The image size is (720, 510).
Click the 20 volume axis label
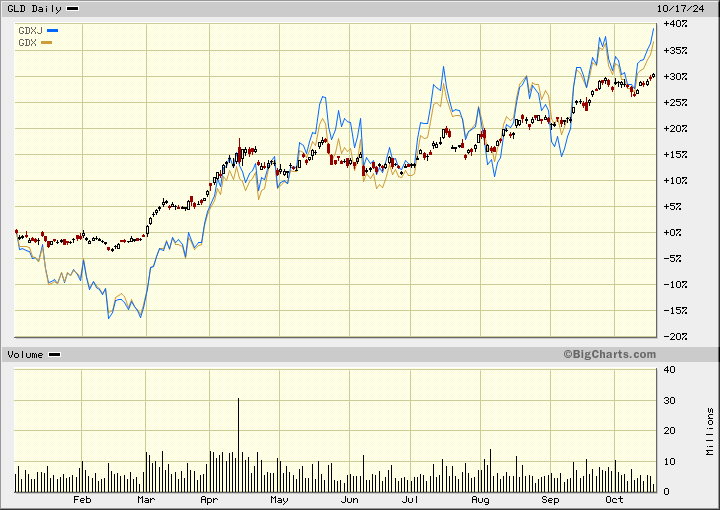(669, 431)
